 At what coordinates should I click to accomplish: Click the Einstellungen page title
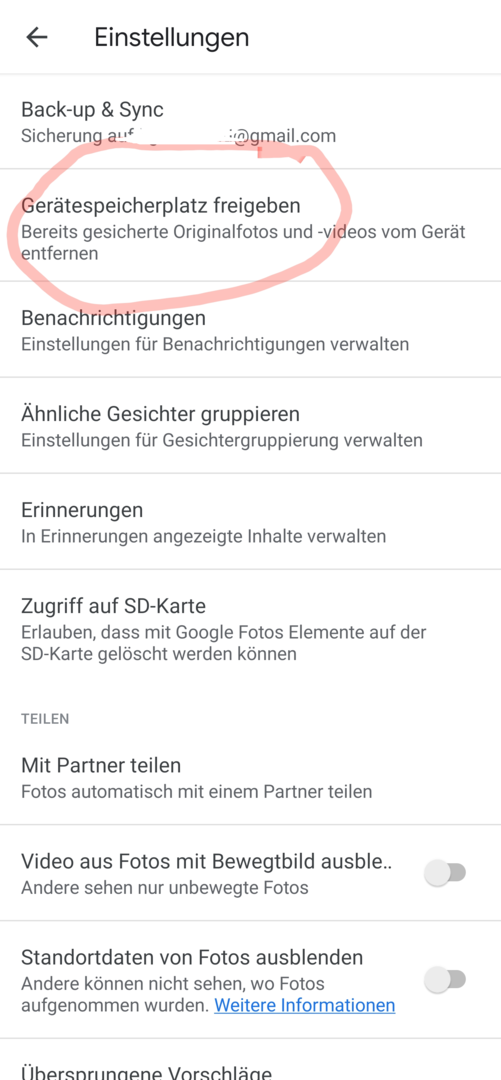pyautogui.click(x=172, y=37)
